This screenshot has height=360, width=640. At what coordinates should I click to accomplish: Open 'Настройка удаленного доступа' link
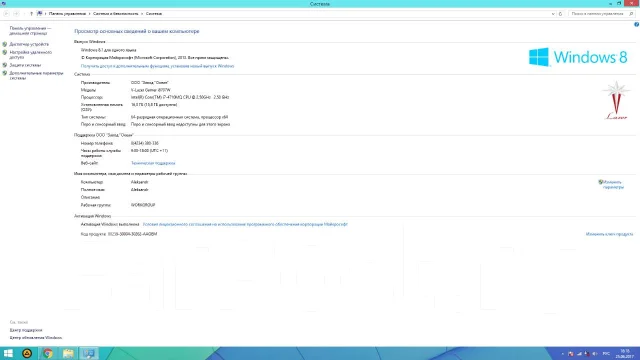tap(31, 55)
